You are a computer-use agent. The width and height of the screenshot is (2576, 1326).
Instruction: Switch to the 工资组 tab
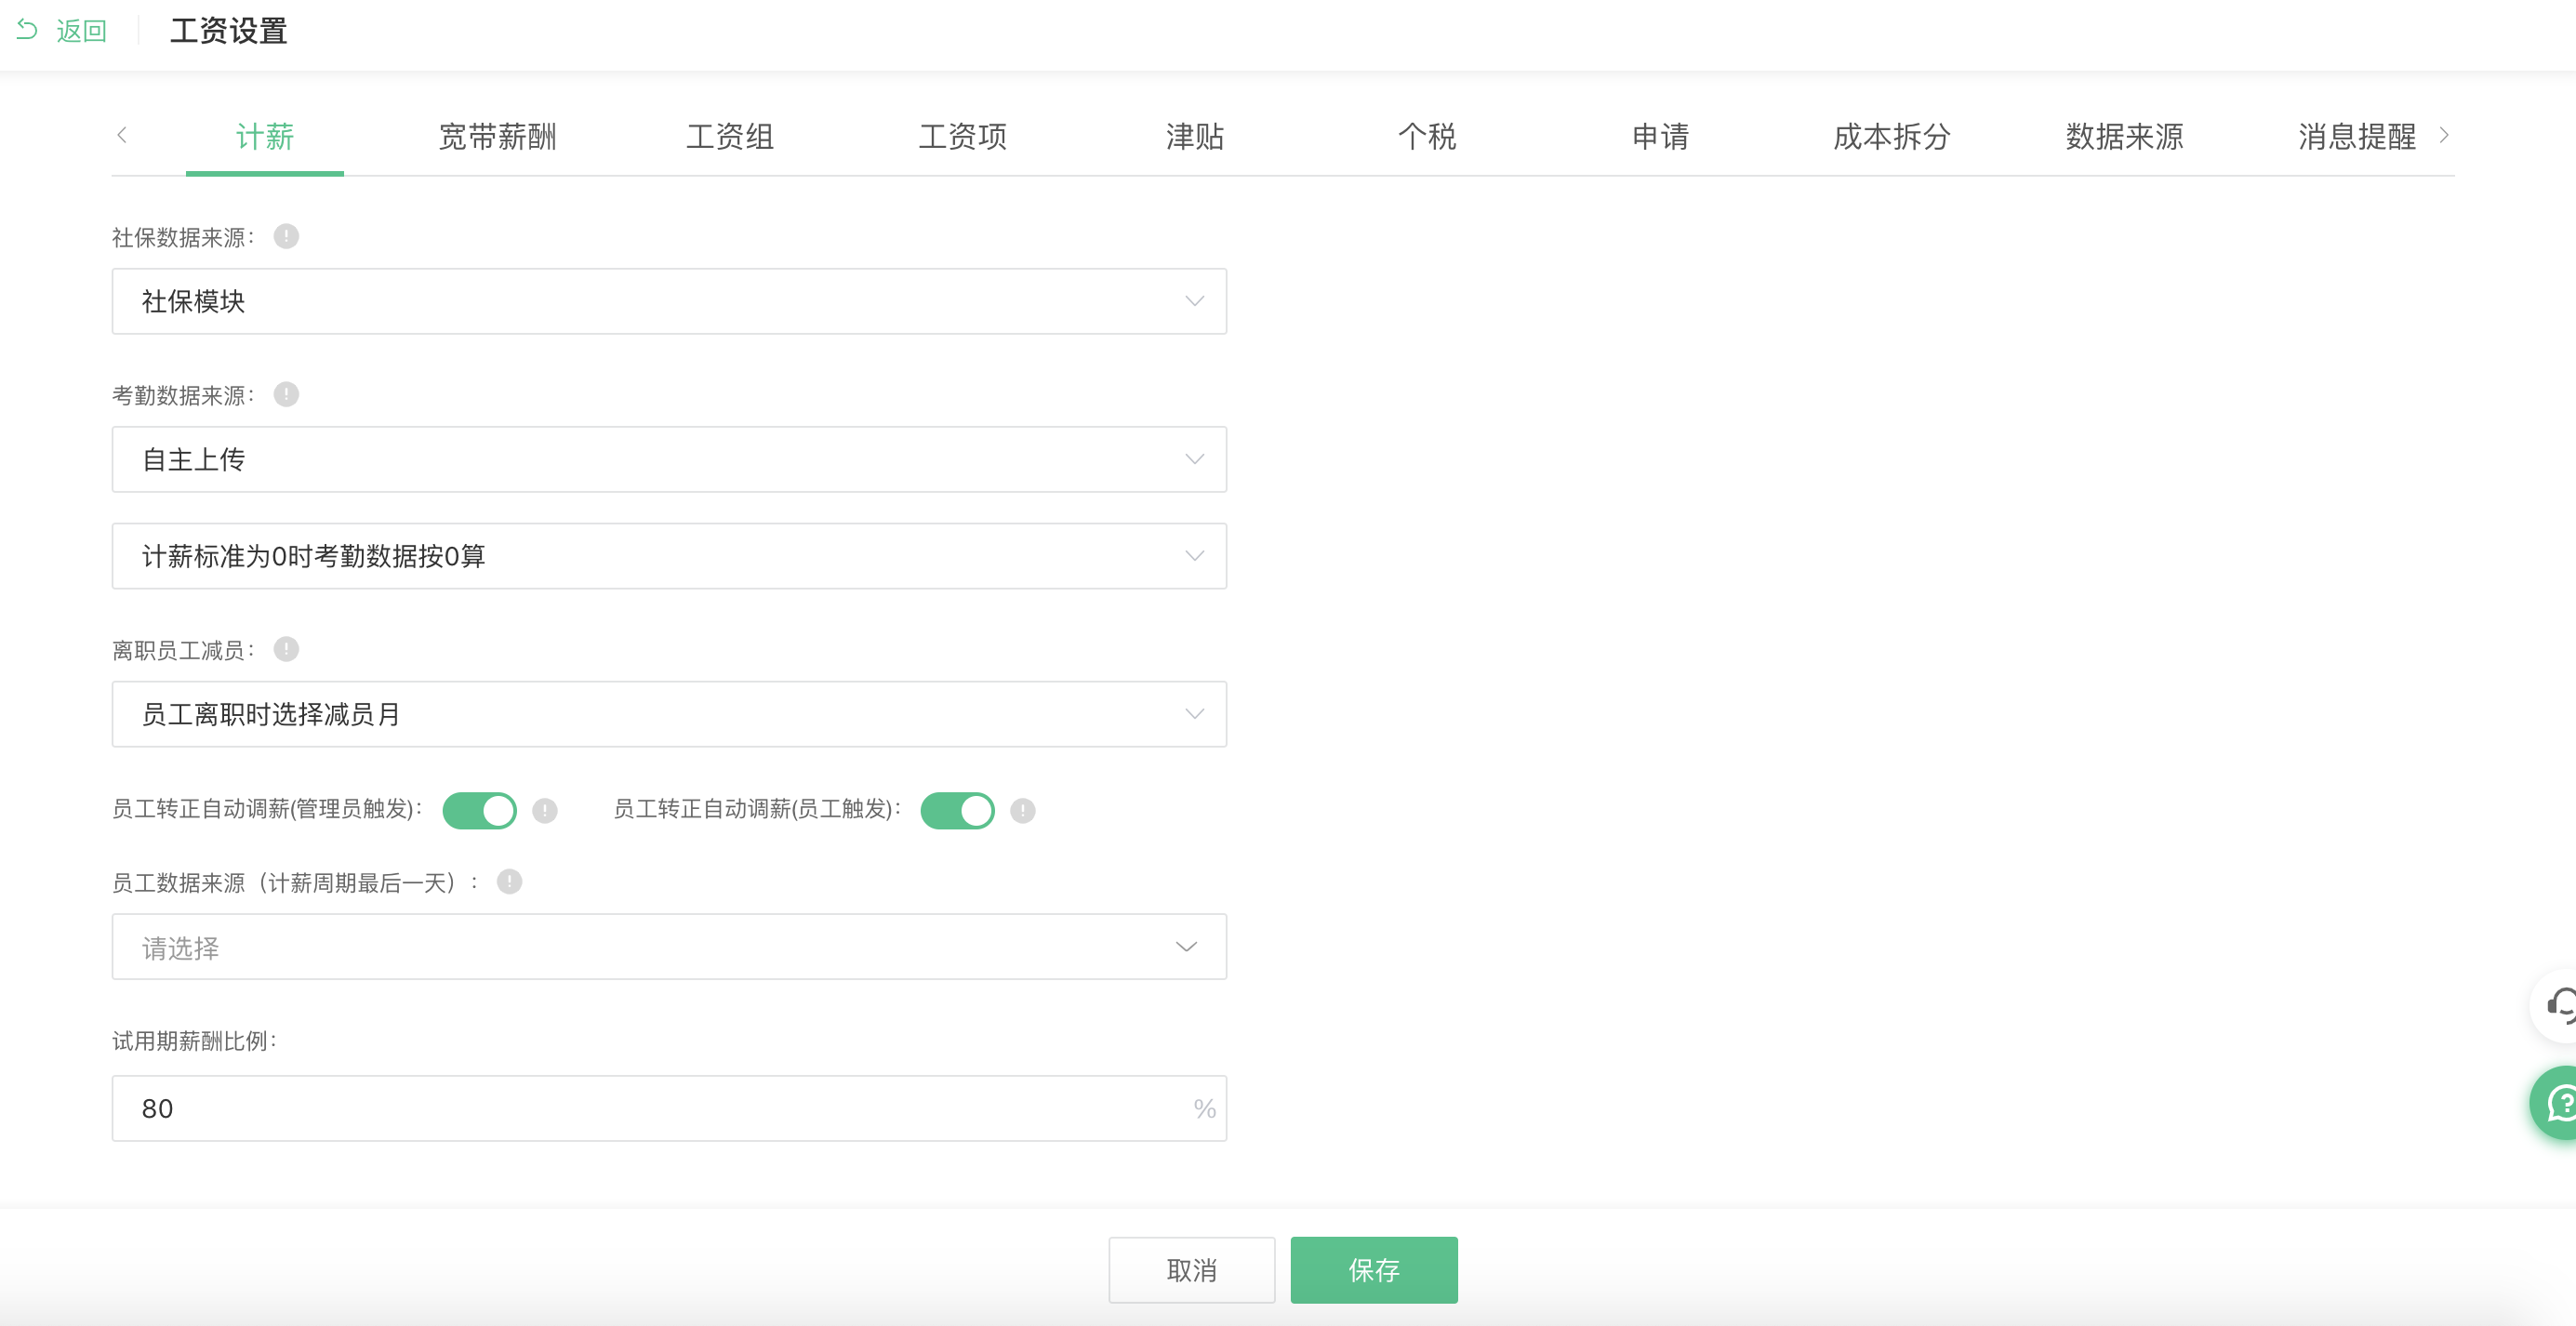pyautogui.click(x=730, y=137)
